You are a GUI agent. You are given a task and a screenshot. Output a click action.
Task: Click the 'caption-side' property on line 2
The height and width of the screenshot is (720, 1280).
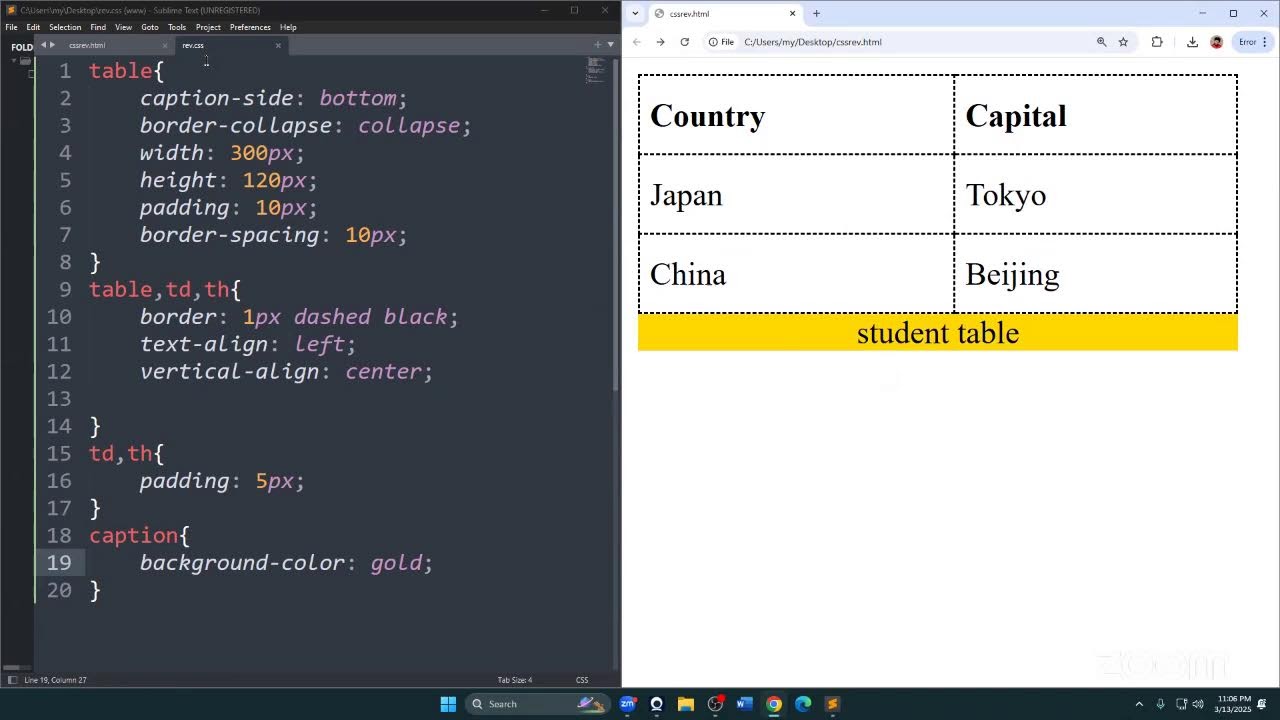(217, 98)
